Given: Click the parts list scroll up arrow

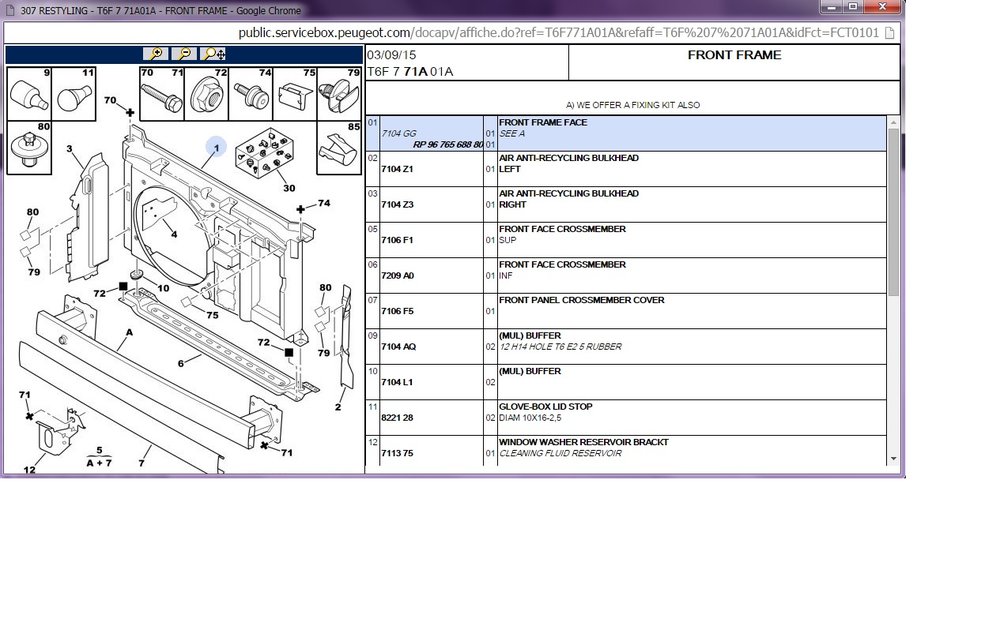Looking at the screenshot, I should coord(893,122).
